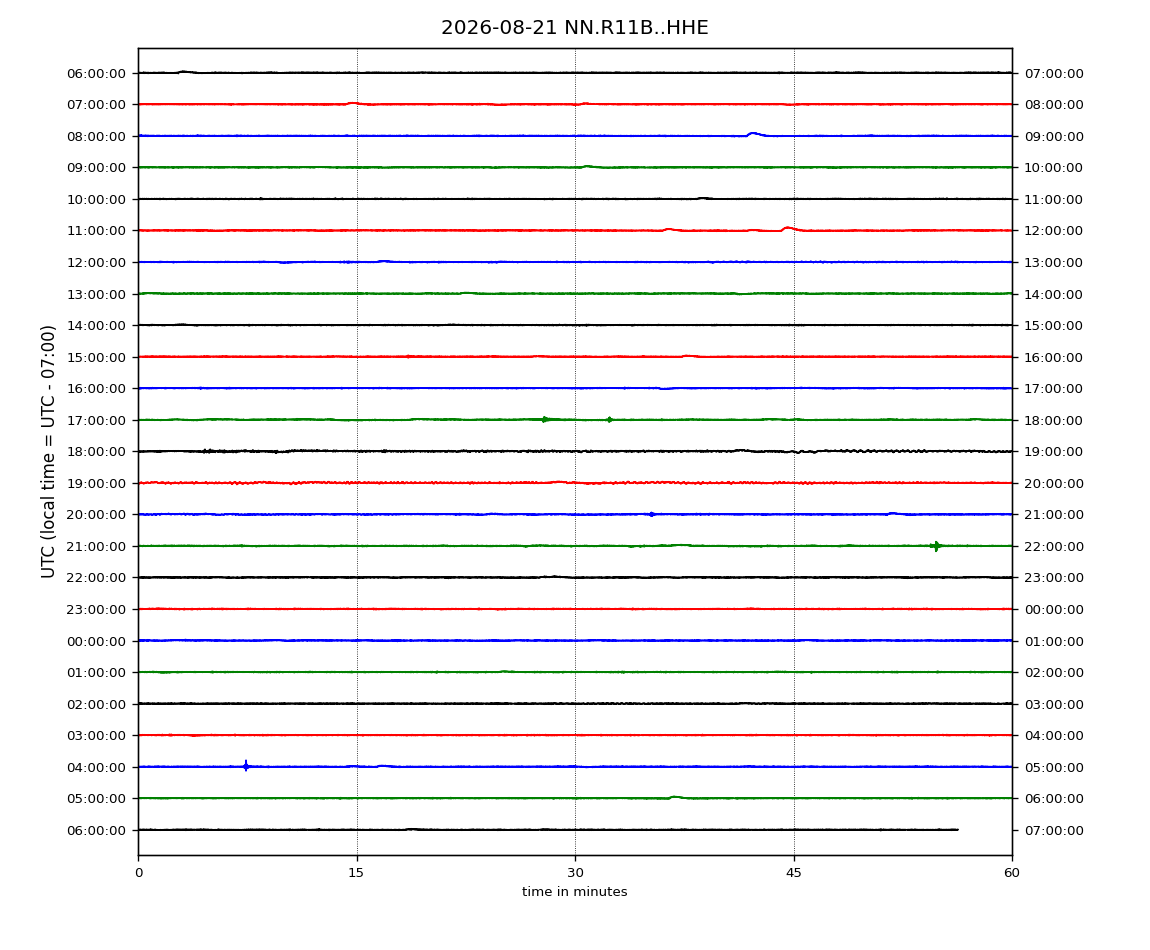Click the 'time in minutes' axis label

click(x=574, y=892)
